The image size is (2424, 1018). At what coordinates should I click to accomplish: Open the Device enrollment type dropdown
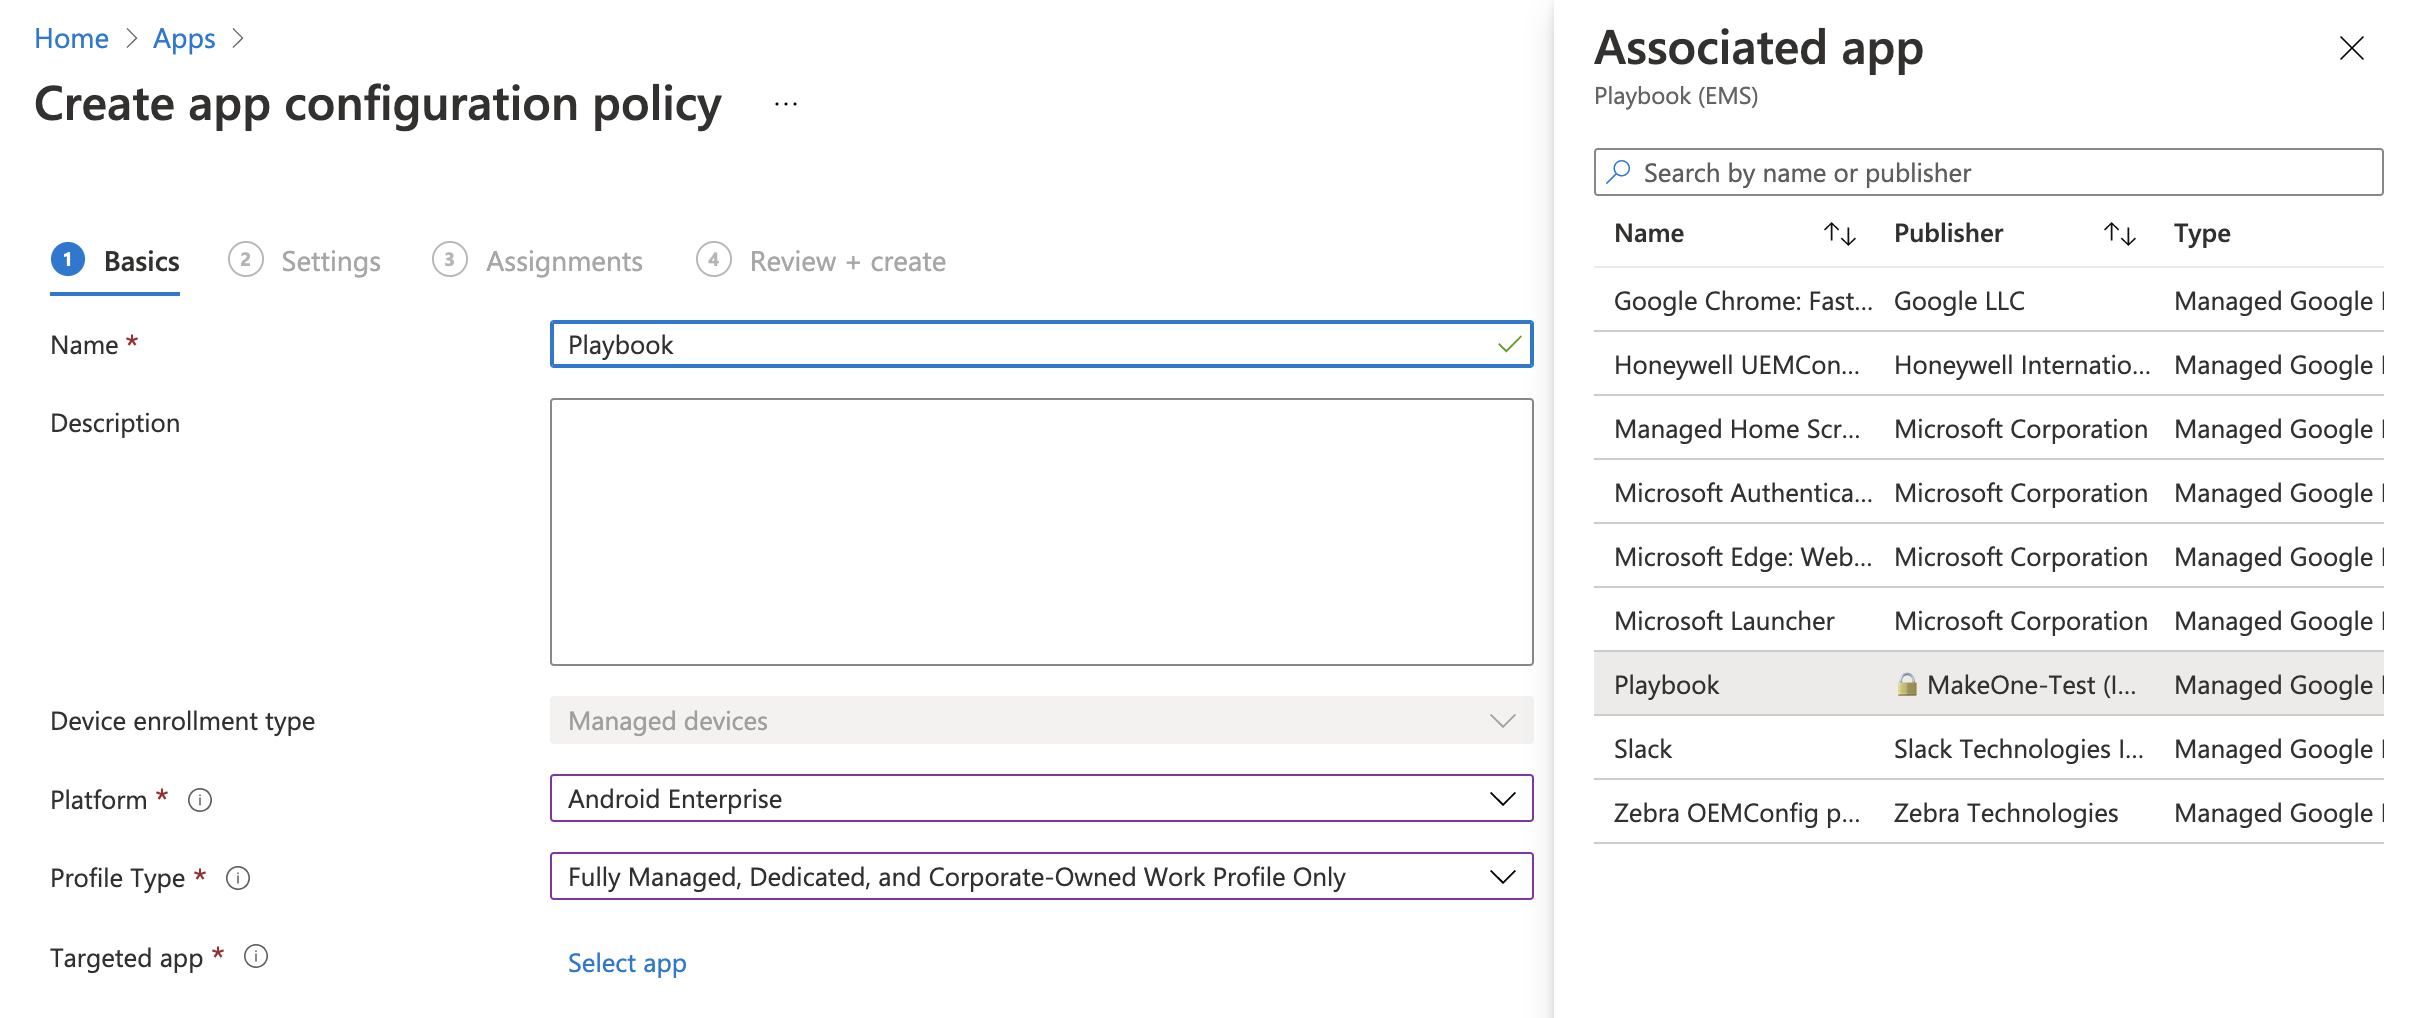point(1041,720)
